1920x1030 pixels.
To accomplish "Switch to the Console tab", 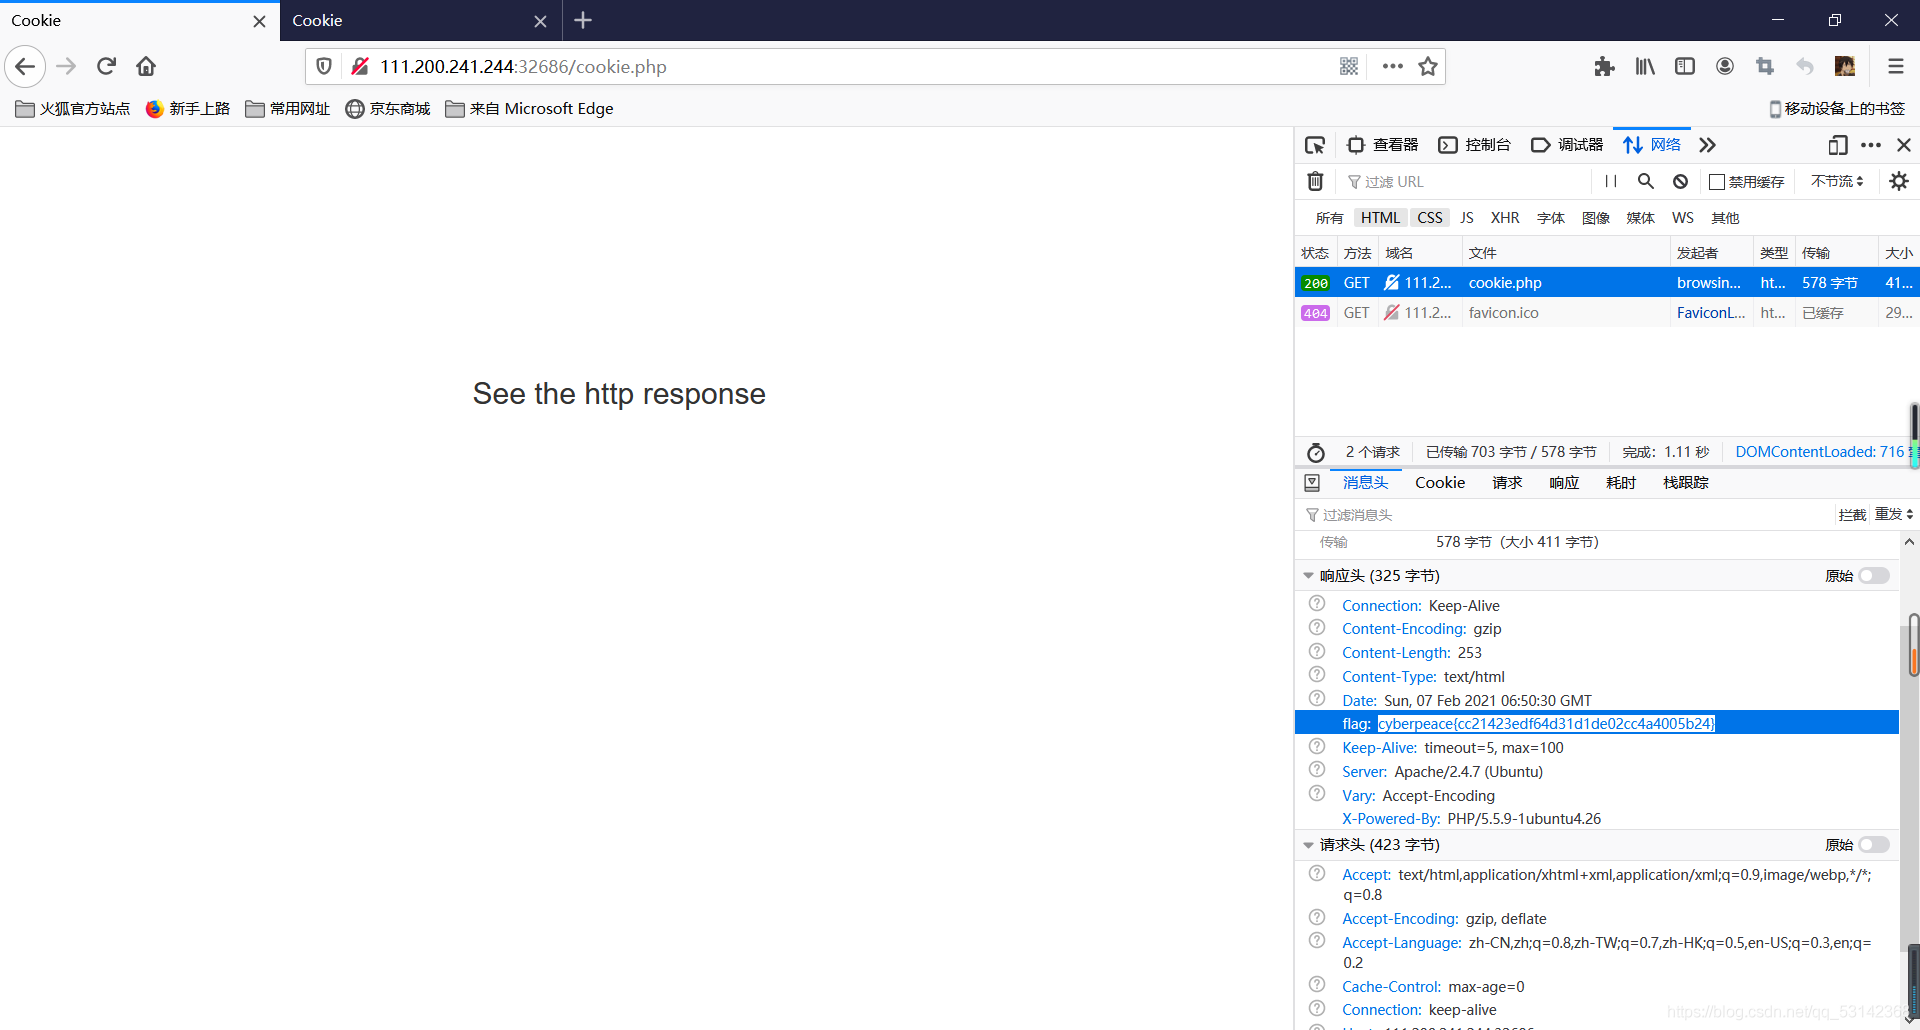I will (1474, 145).
